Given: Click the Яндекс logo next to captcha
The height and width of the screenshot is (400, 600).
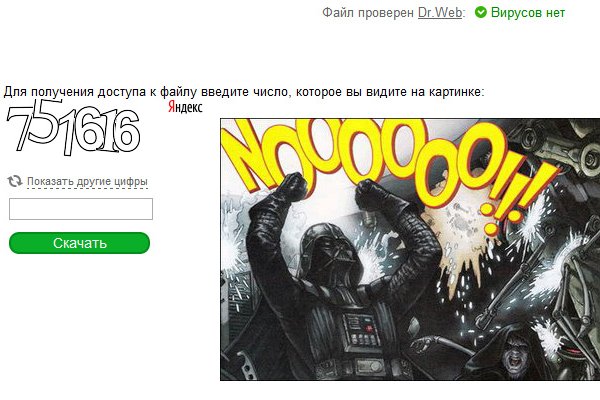Looking at the screenshot, I should pyautogui.click(x=185, y=107).
